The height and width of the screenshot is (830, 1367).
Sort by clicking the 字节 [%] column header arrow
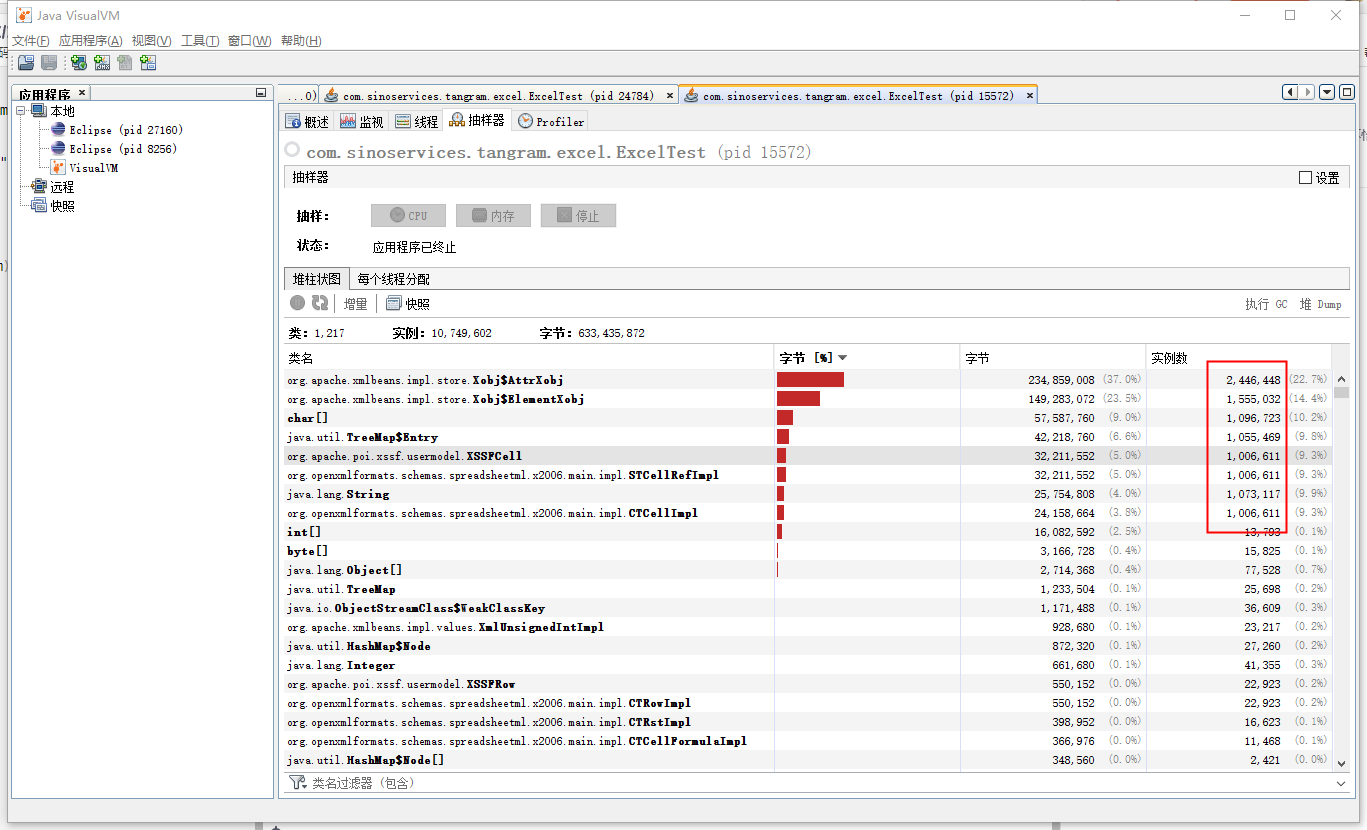point(840,357)
